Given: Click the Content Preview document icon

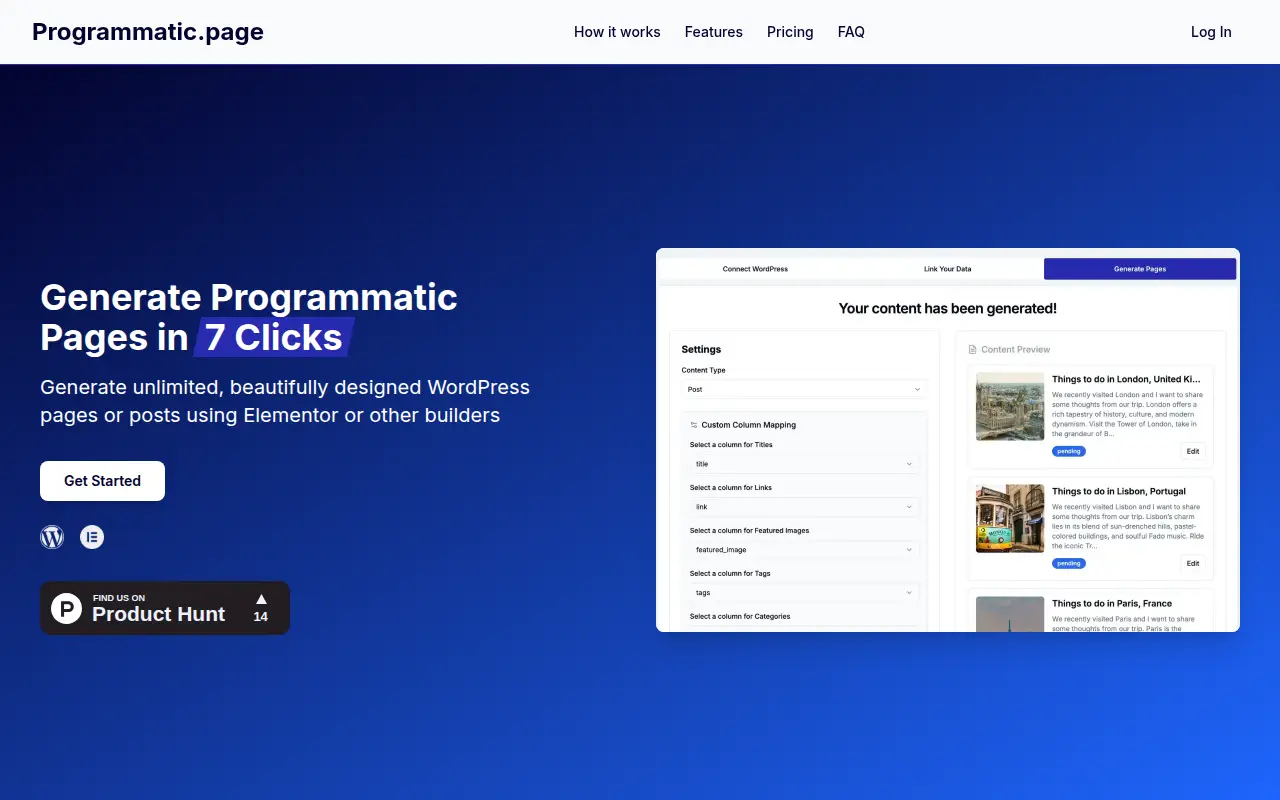Looking at the screenshot, I should click(x=972, y=350).
